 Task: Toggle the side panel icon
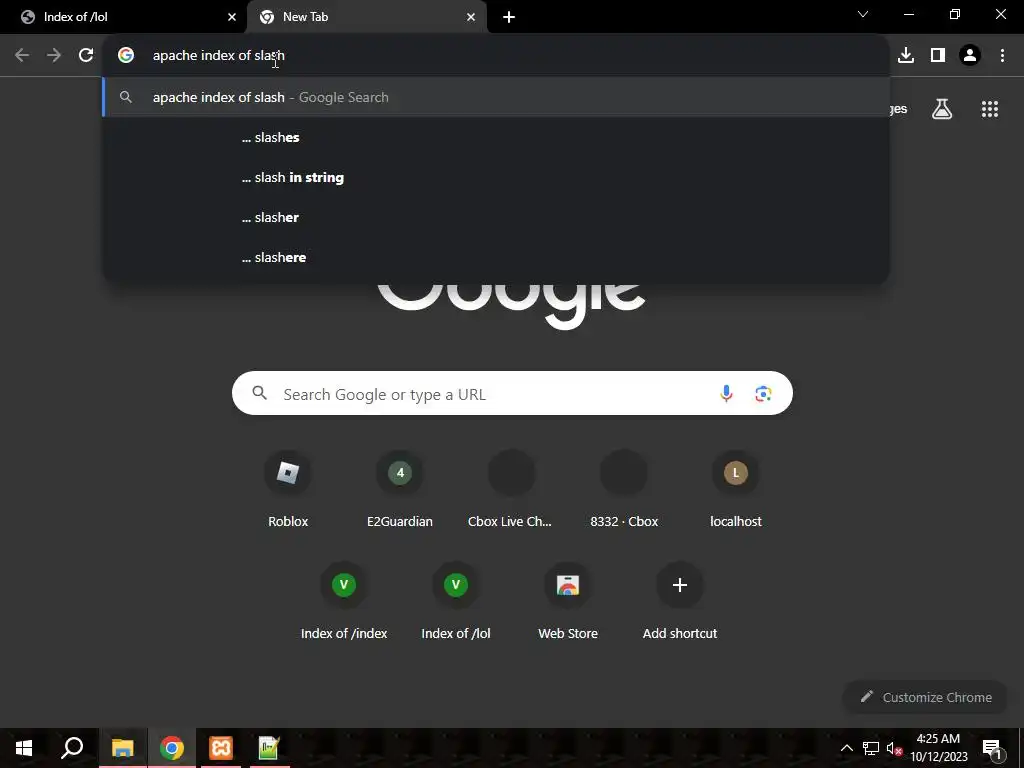coord(938,56)
